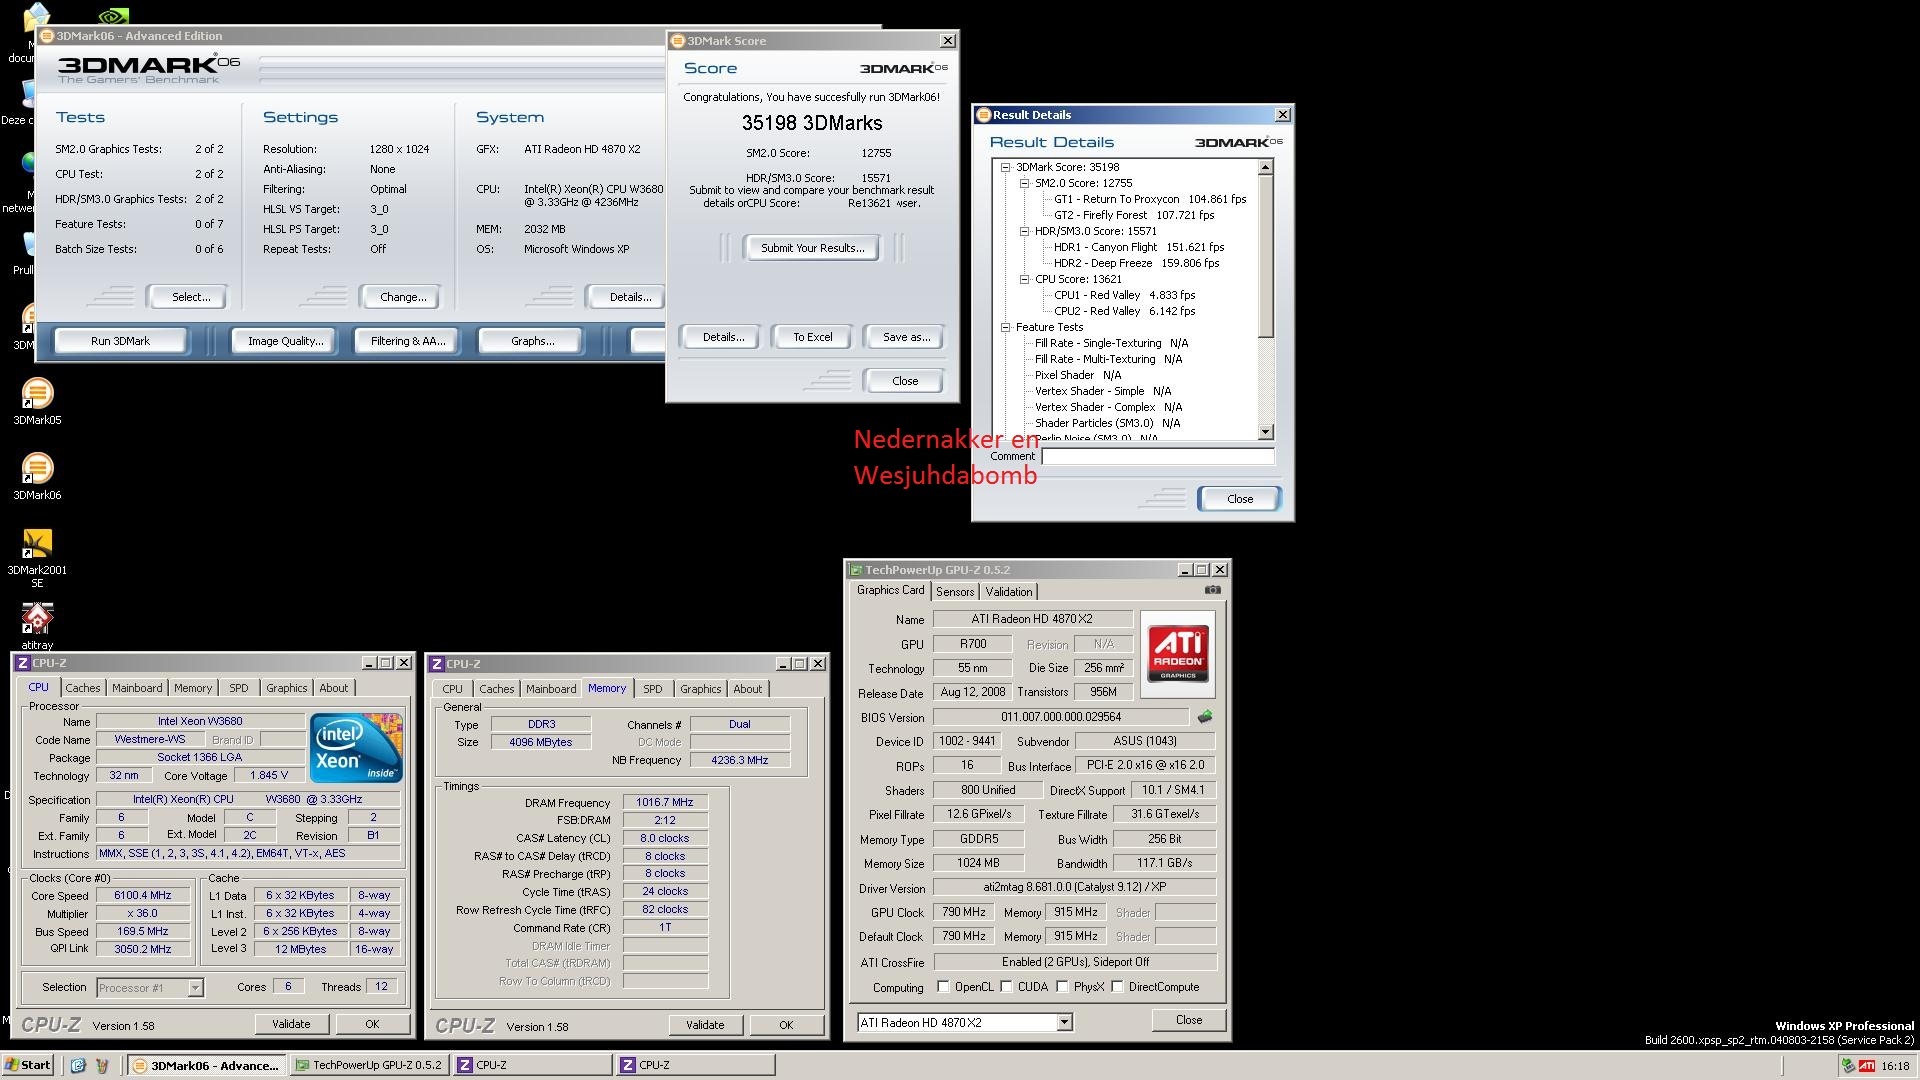This screenshot has width=1920, height=1080.
Task: Launch 3DMark2001 SE desktop icon
Action: click(37, 544)
